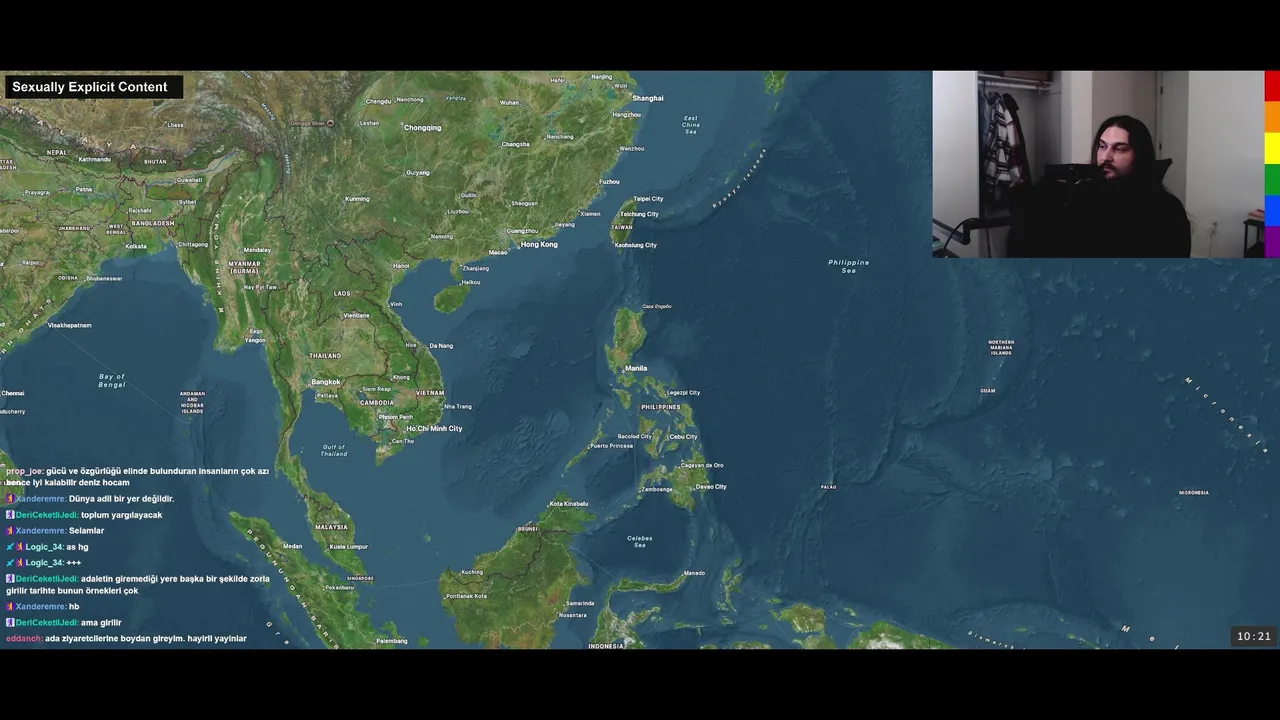Click the Phnom Penh label
The image size is (1280, 720).
tap(396, 417)
